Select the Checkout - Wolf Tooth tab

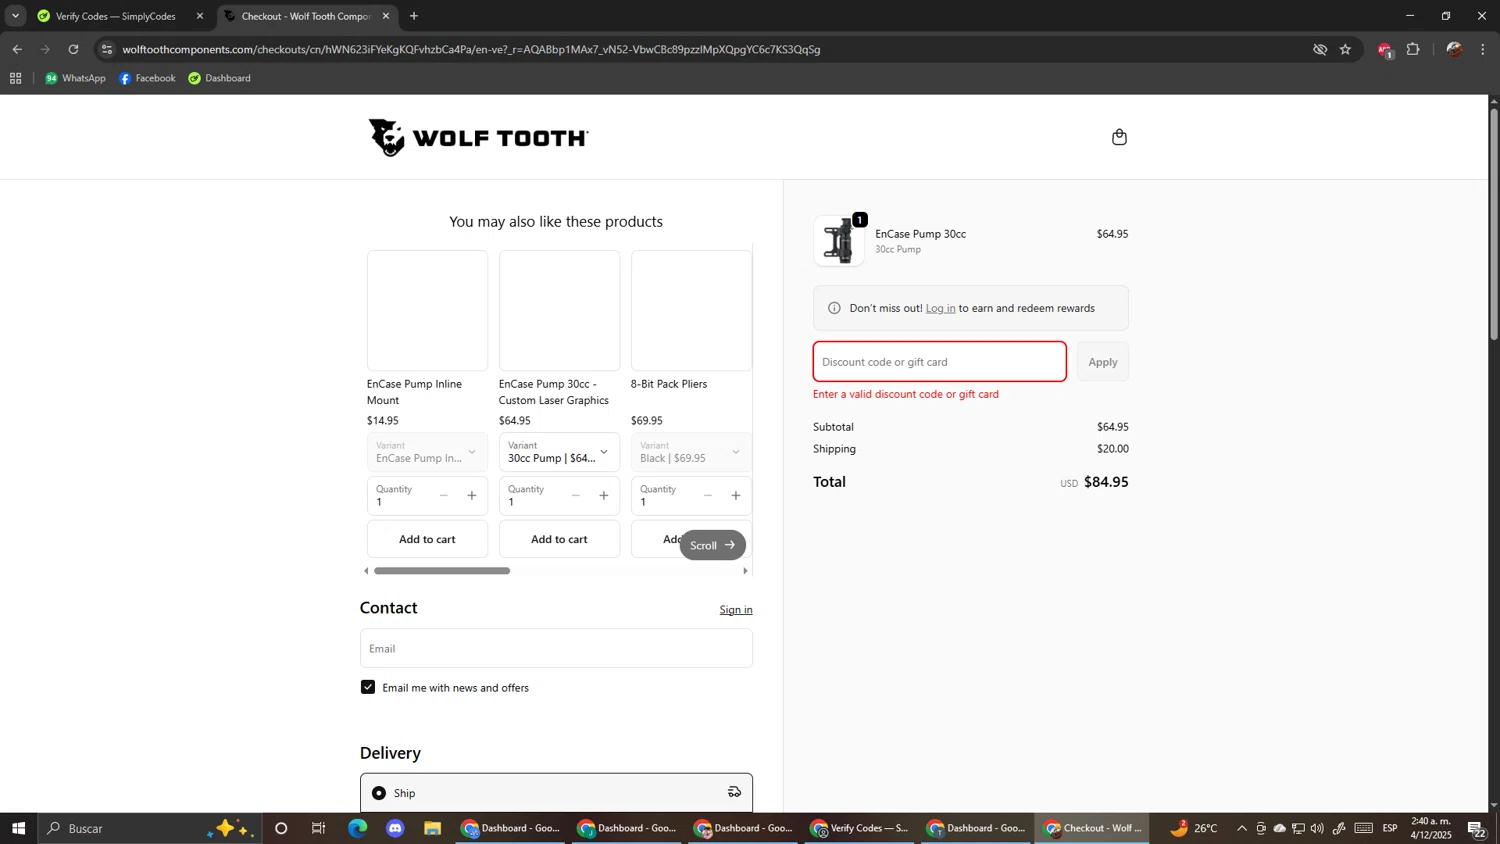coord(305,16)
